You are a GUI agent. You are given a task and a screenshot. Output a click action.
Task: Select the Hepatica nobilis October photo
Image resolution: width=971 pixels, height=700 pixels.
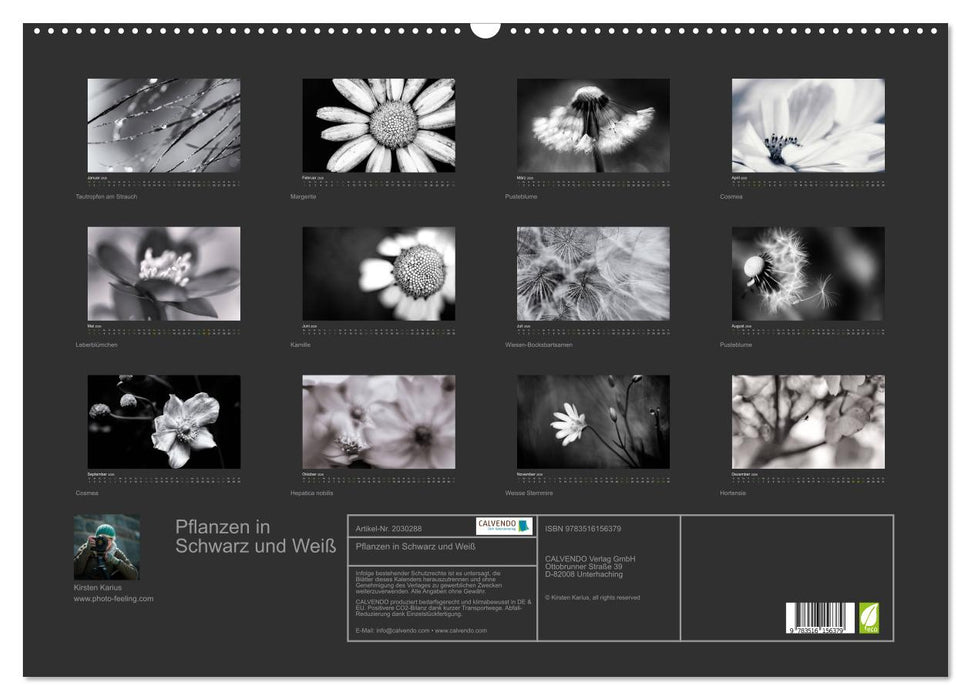(x=379, y=422)
